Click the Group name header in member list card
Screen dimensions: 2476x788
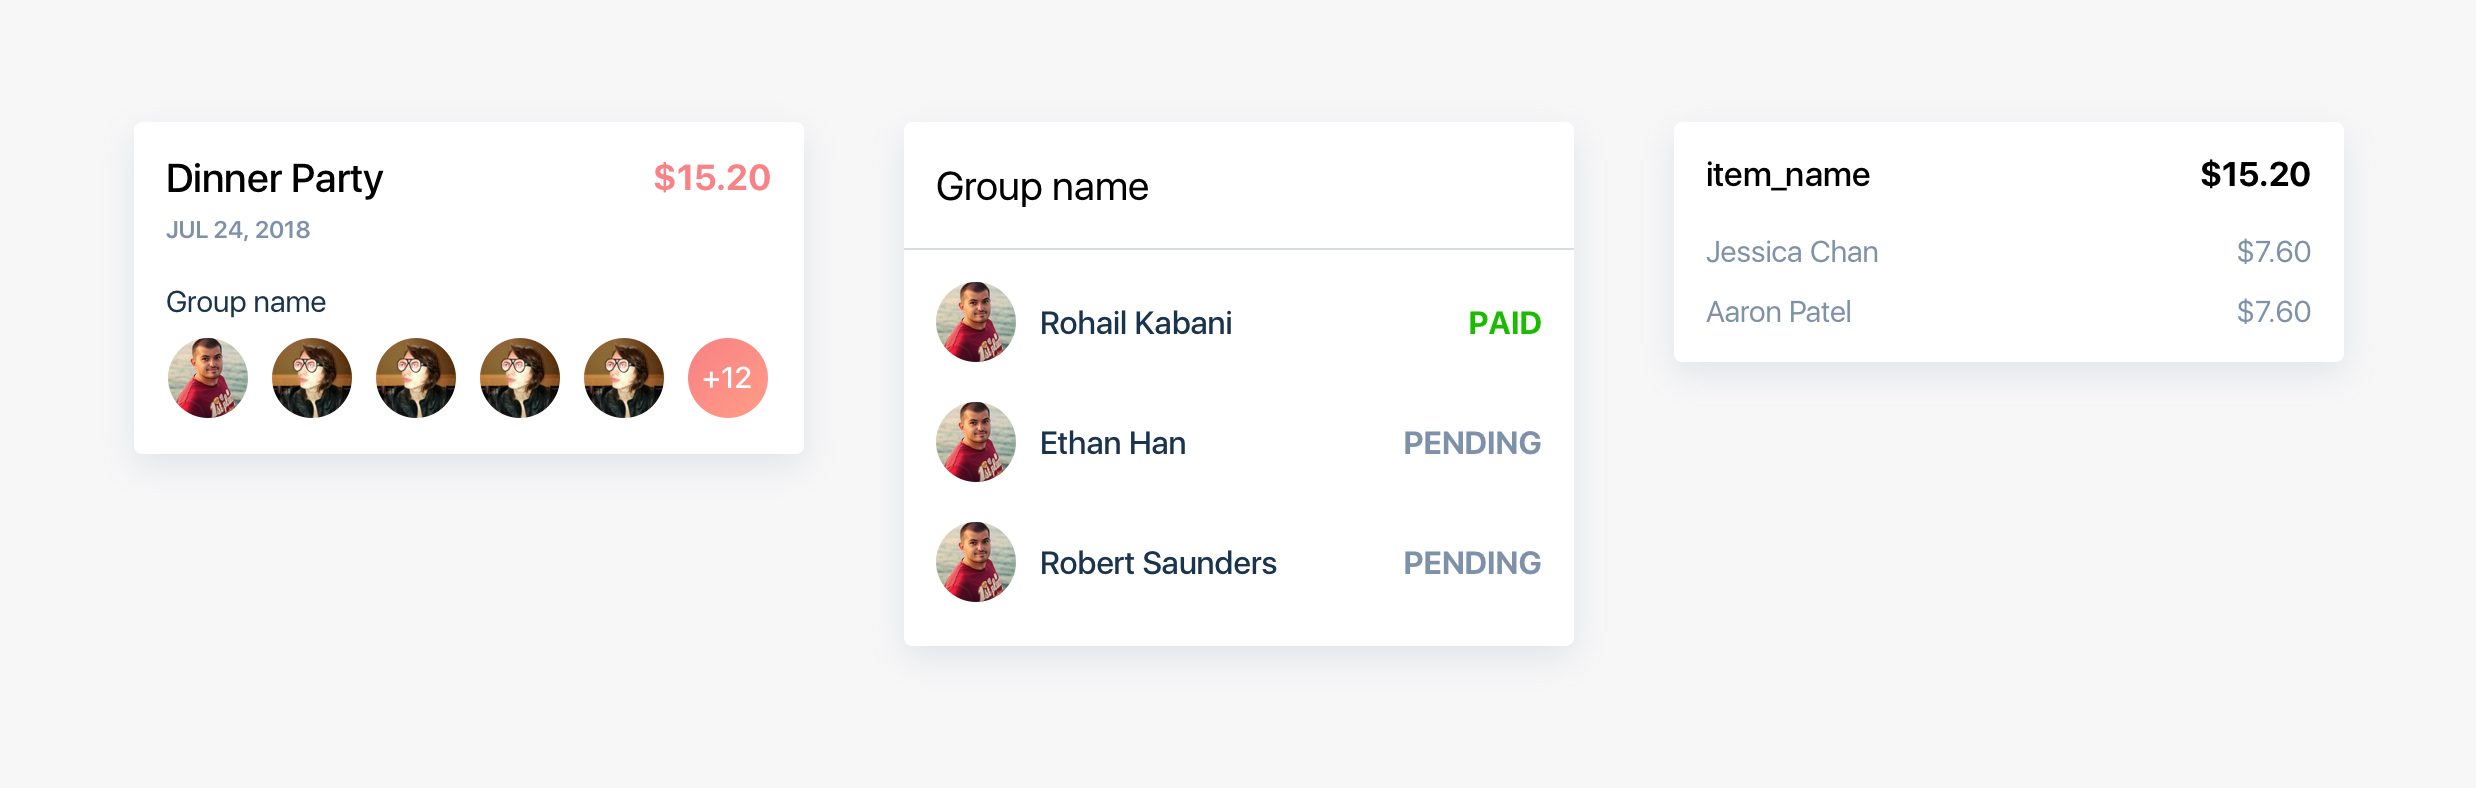point(1042,187)
